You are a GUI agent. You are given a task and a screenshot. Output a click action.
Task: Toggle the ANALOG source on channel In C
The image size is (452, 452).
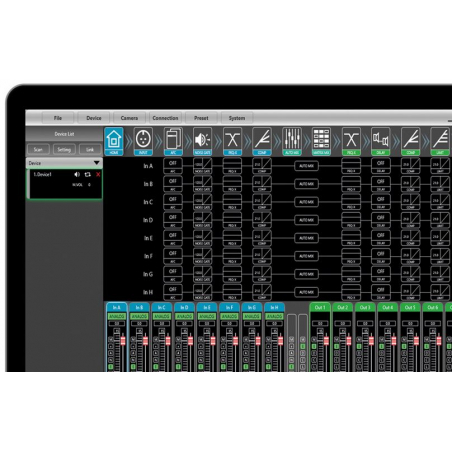(x=162, y=316)
